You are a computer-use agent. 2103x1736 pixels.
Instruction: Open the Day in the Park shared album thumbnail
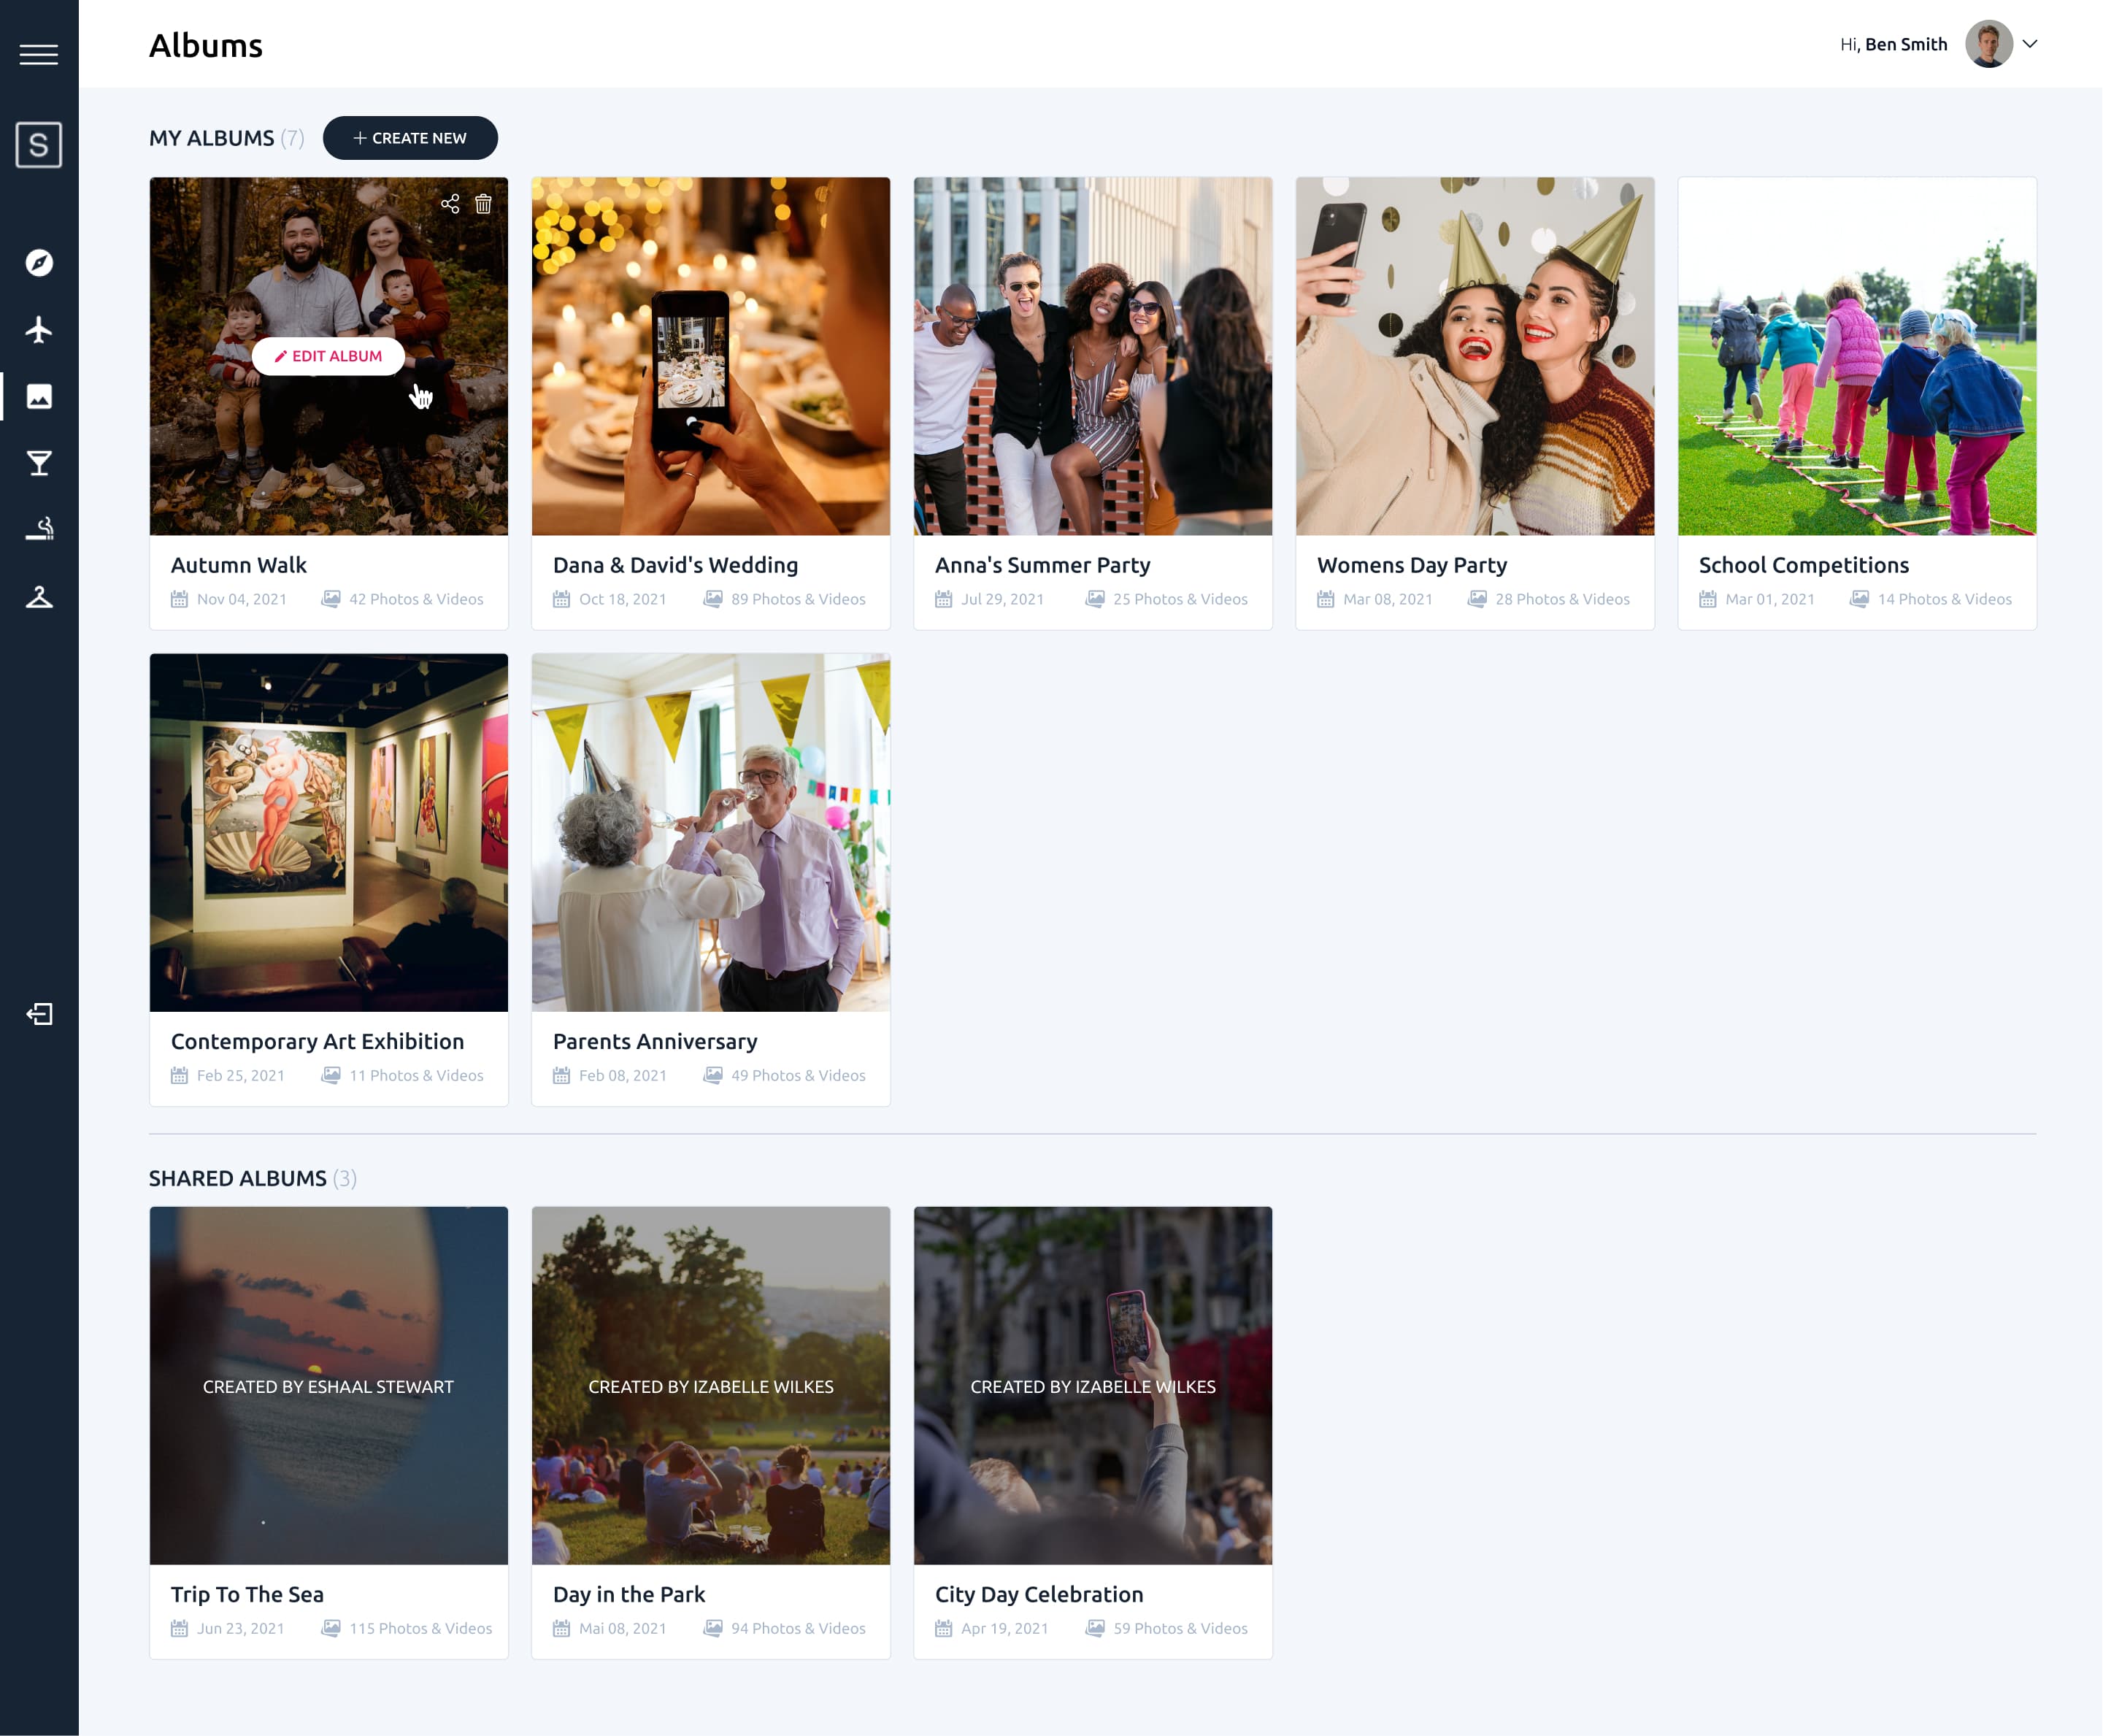click(x=711, y=1386)
